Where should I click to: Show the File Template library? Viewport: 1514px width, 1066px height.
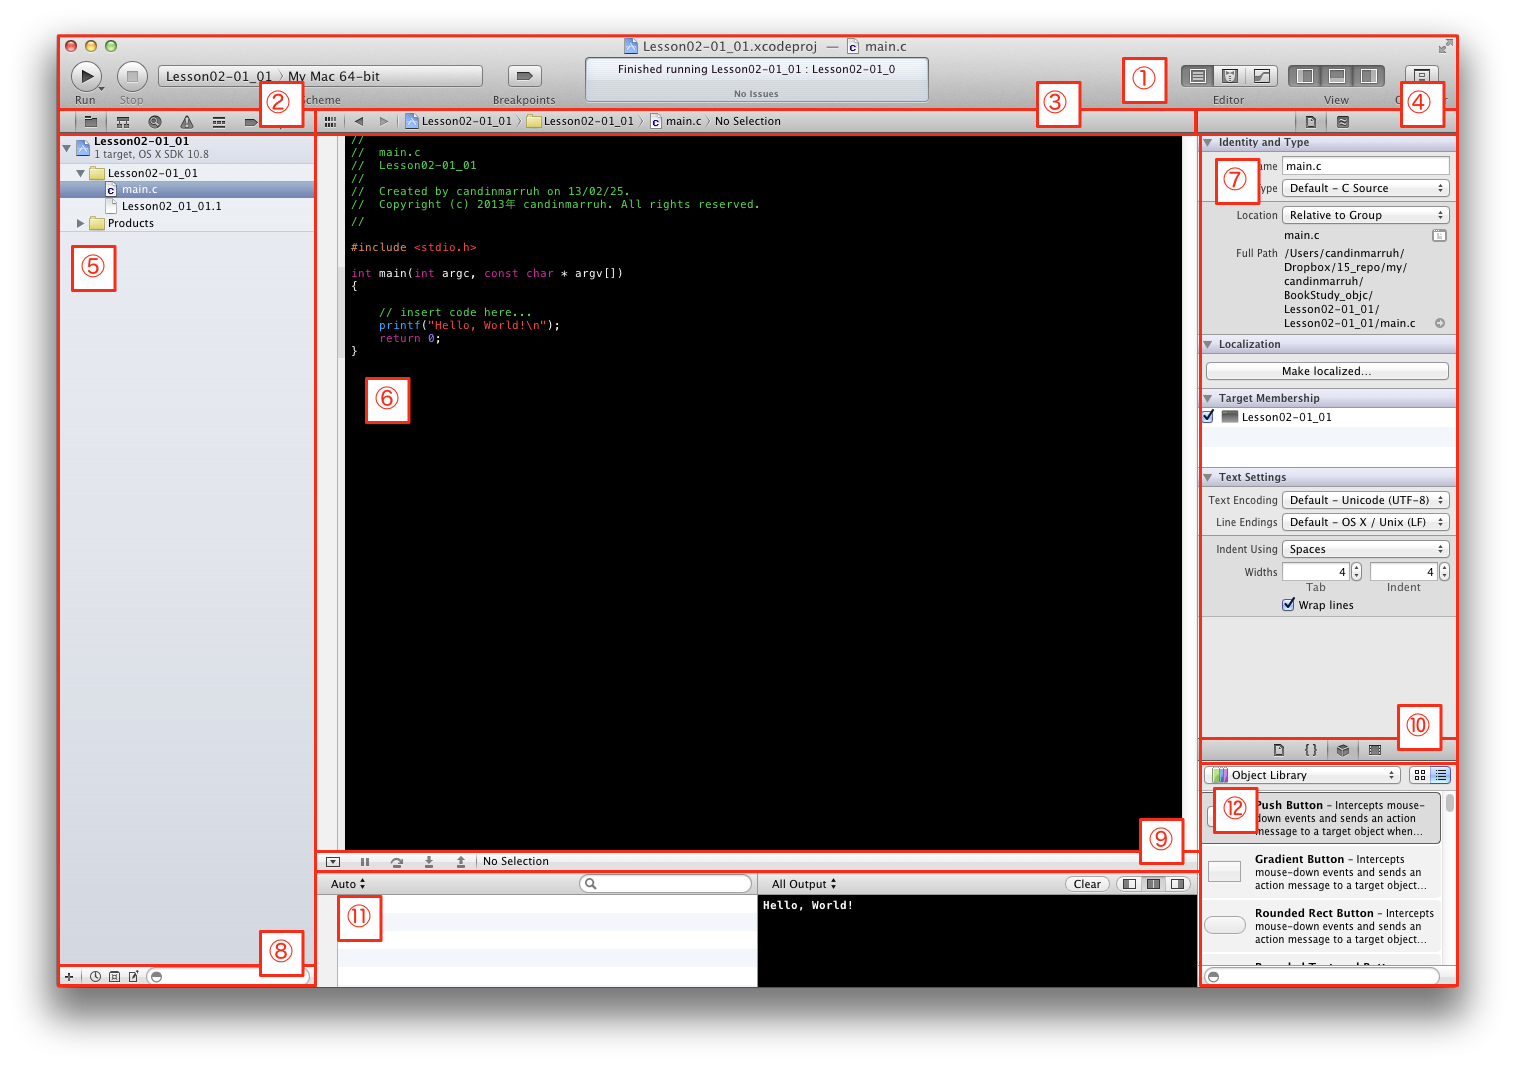pyautogui.click(x=1279, y=750)
